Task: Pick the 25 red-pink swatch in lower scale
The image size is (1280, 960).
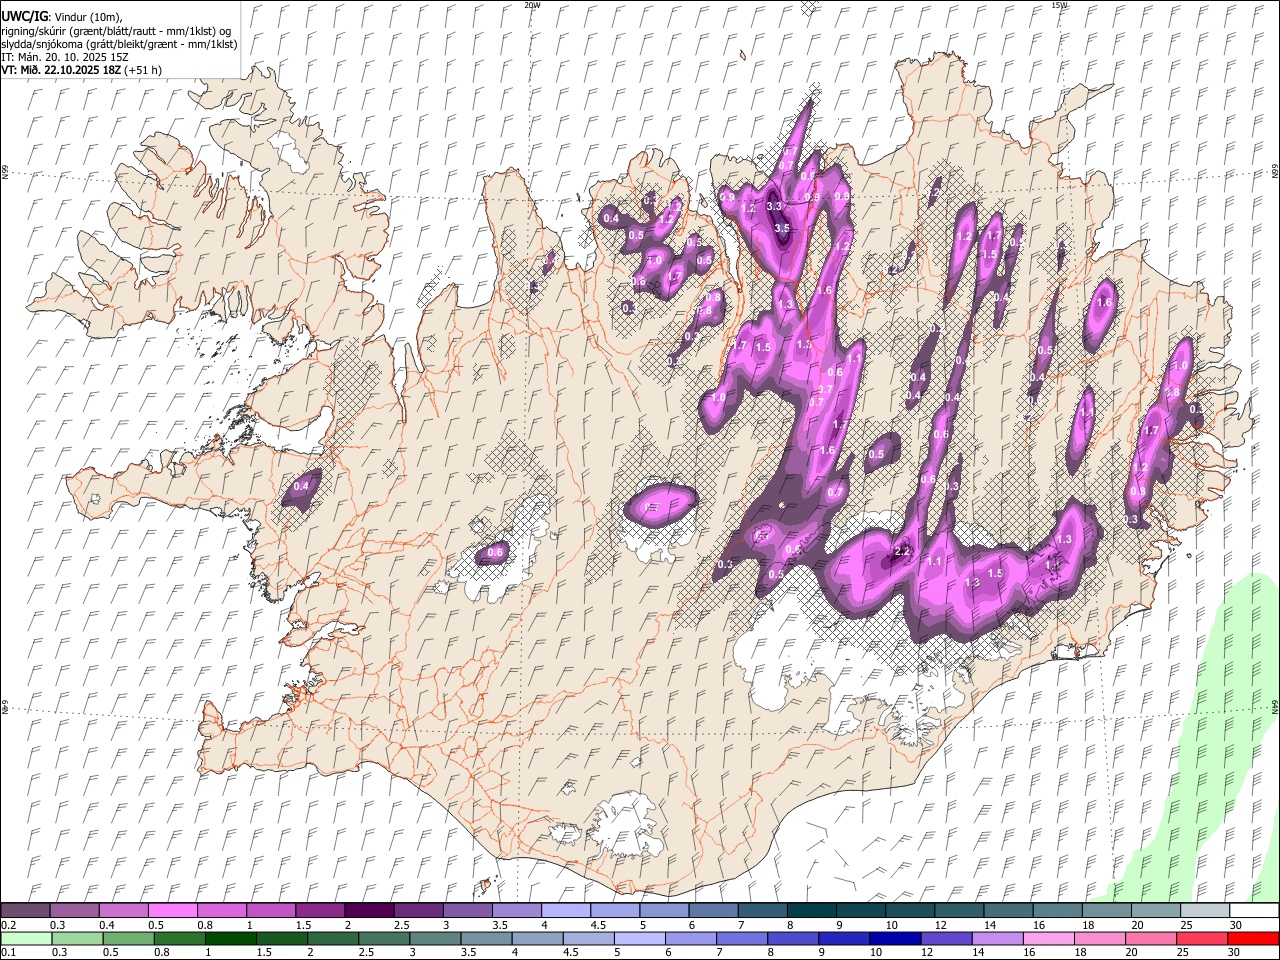Action: pyautogui.click(x=1202, y=939)
